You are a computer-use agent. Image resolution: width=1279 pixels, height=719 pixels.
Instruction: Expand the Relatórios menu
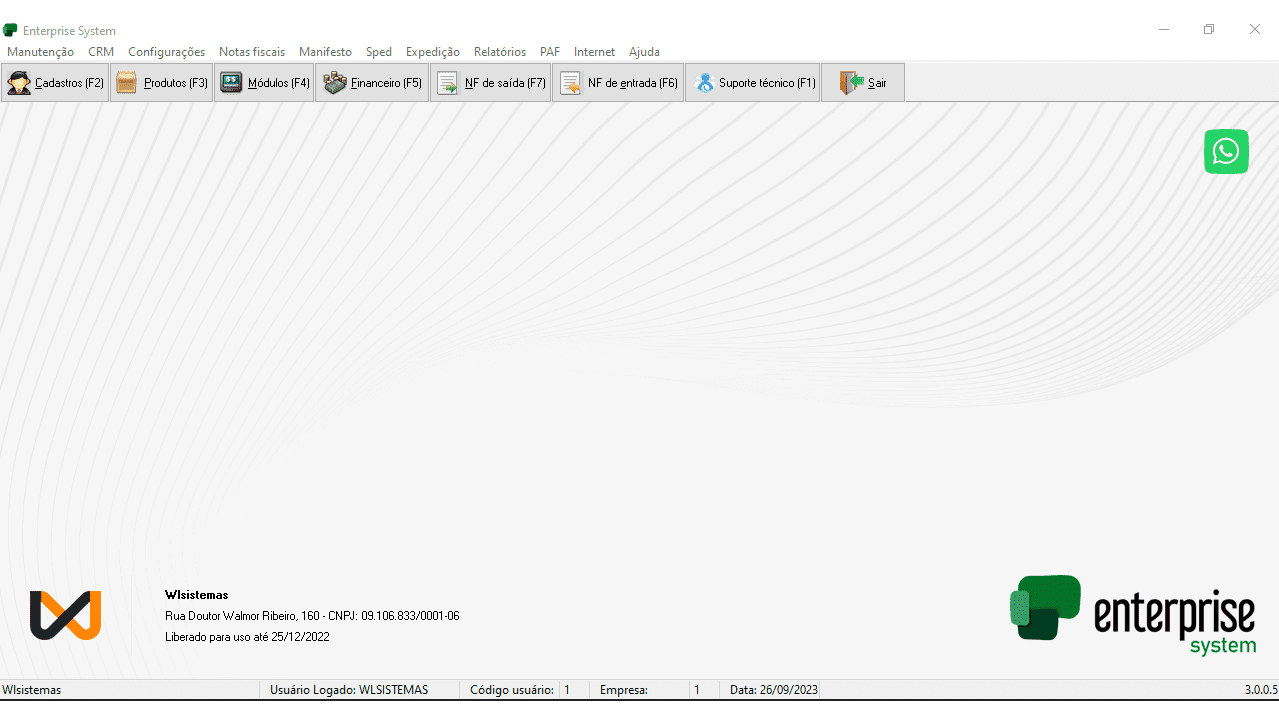click(x=500, y=52)
